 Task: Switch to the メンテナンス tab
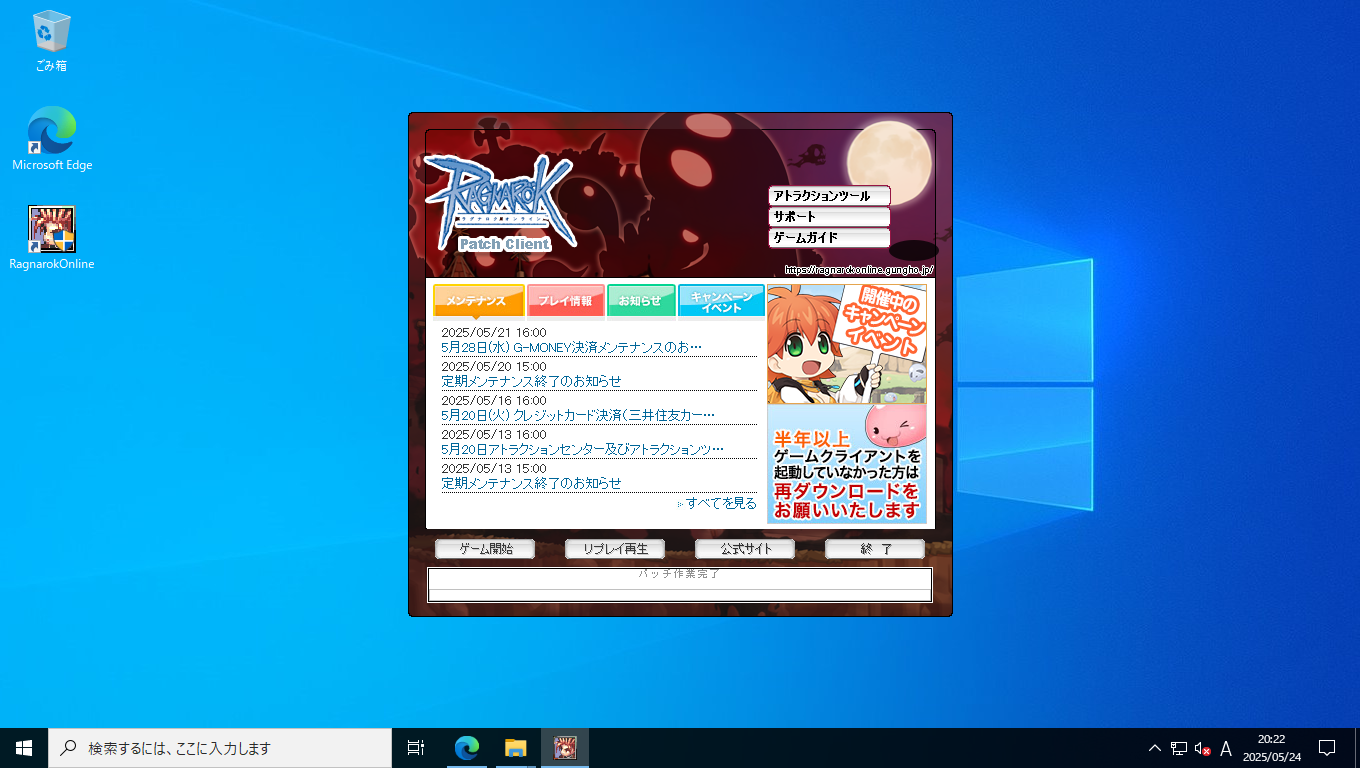click(478, 301)
